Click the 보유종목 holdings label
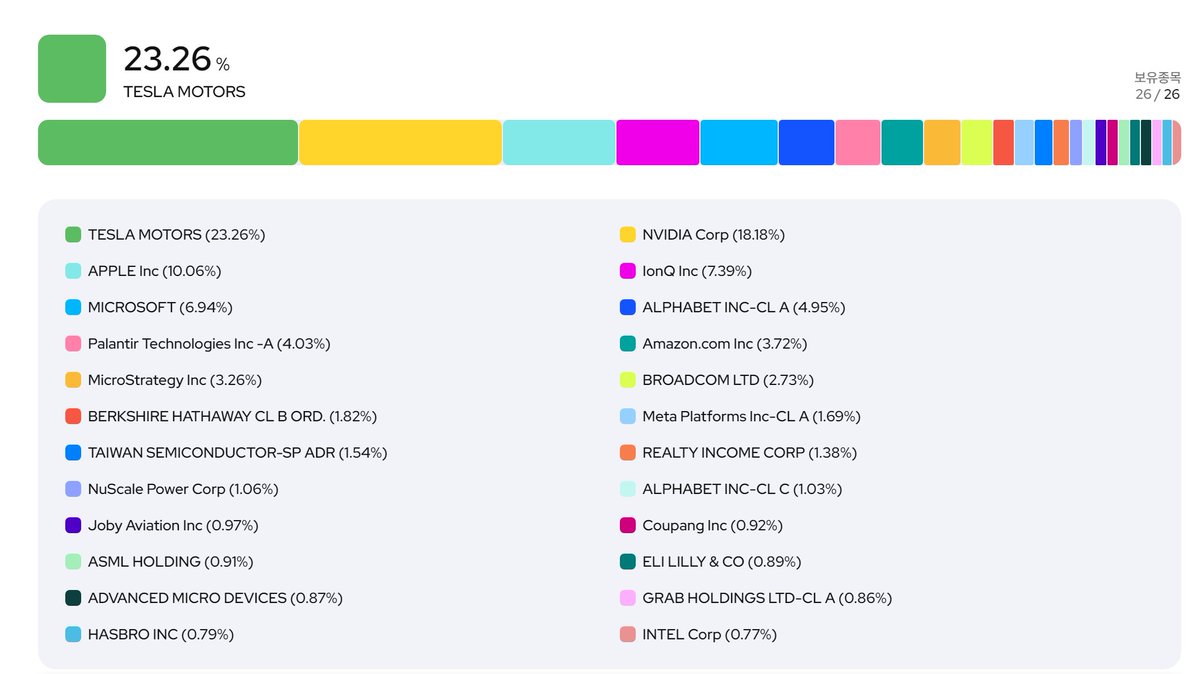 [x=1157, y=77]
